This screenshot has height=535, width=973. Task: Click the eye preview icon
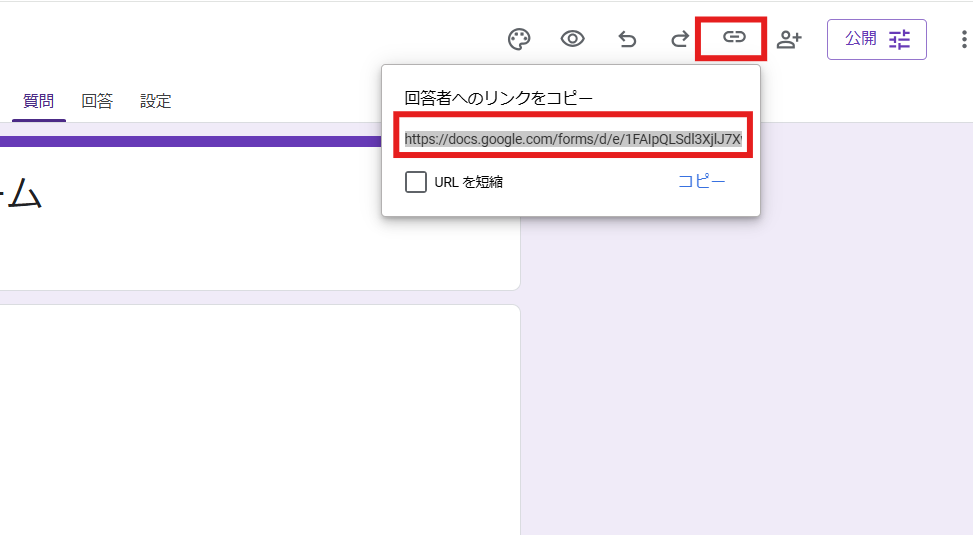click(x=572, y=39)
